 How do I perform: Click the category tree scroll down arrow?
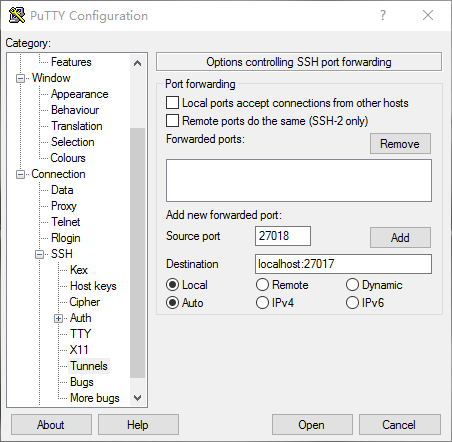137,398
